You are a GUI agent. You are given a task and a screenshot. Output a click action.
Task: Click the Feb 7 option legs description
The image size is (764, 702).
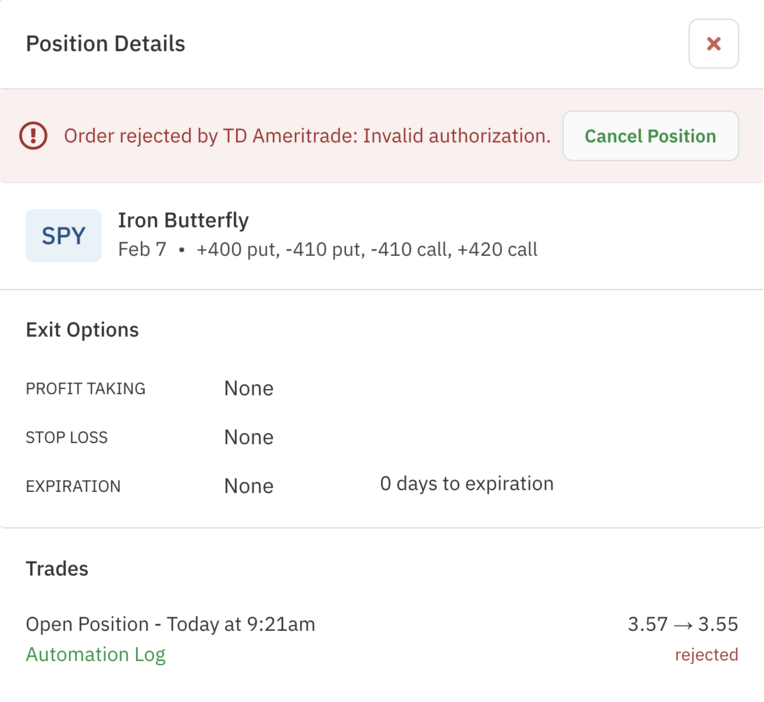327,250
